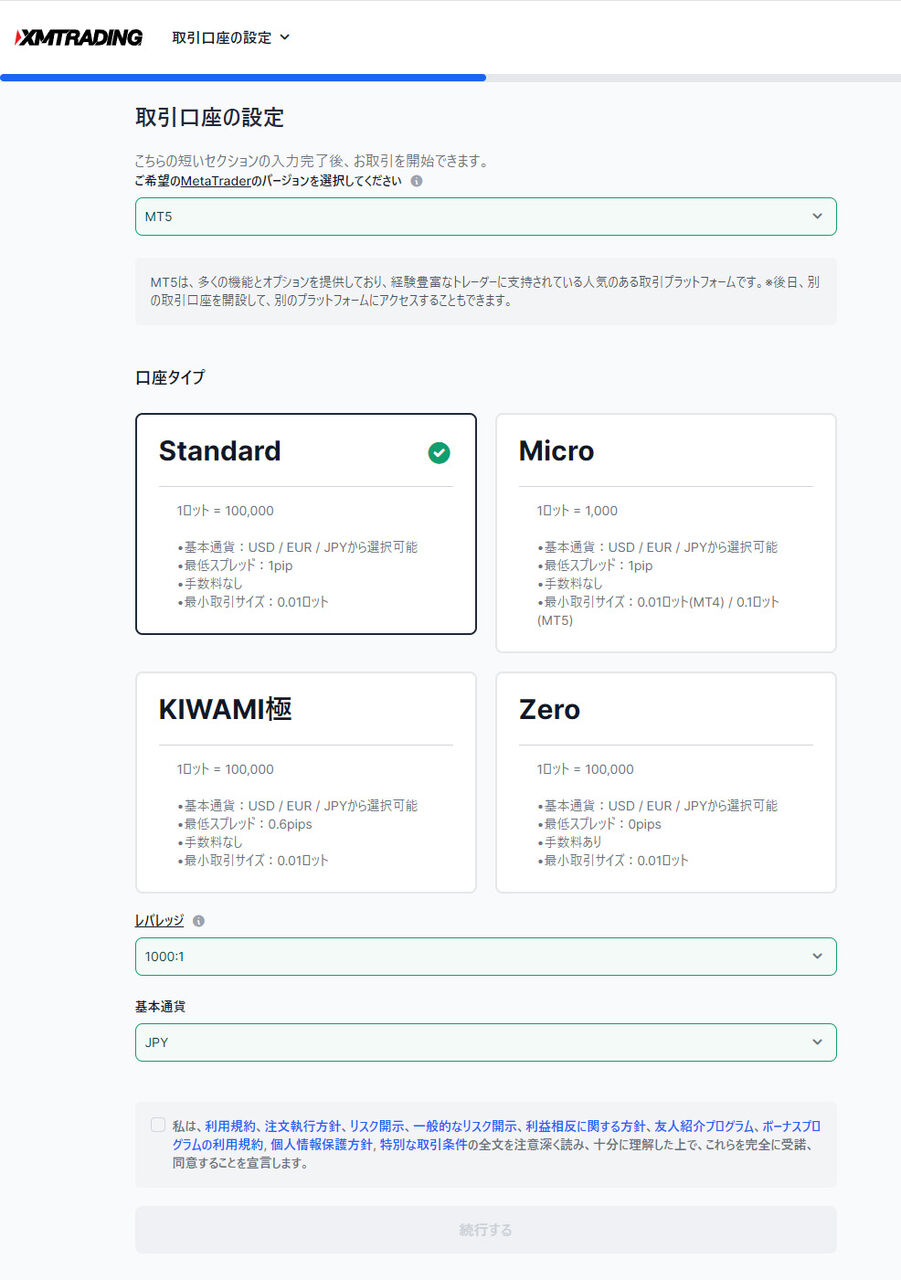Click the 基本通貨 field label
901x1280 pixels.
click(x=160, y=1006)
